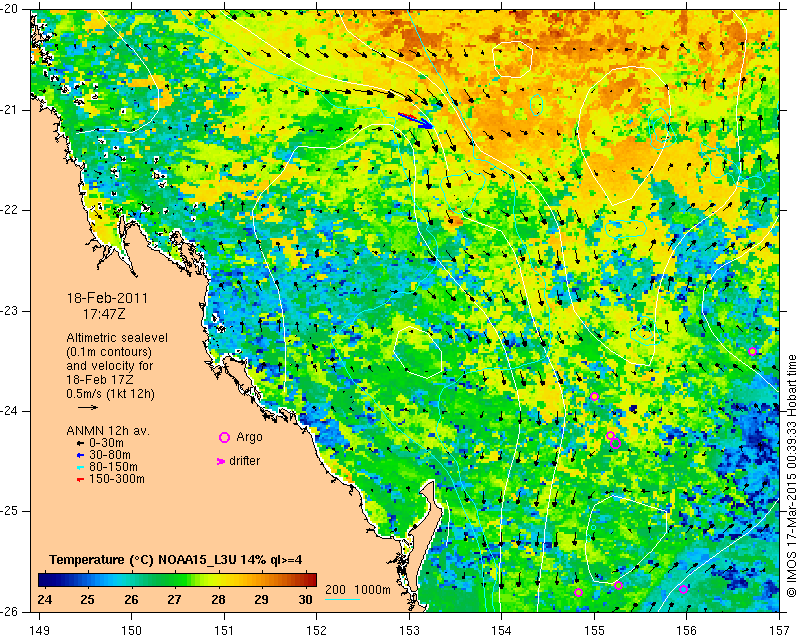The height and width of the screenshot is (640, 800).
Task: Click the latitude axis label '-24'
Action: (x=11, y=411)
